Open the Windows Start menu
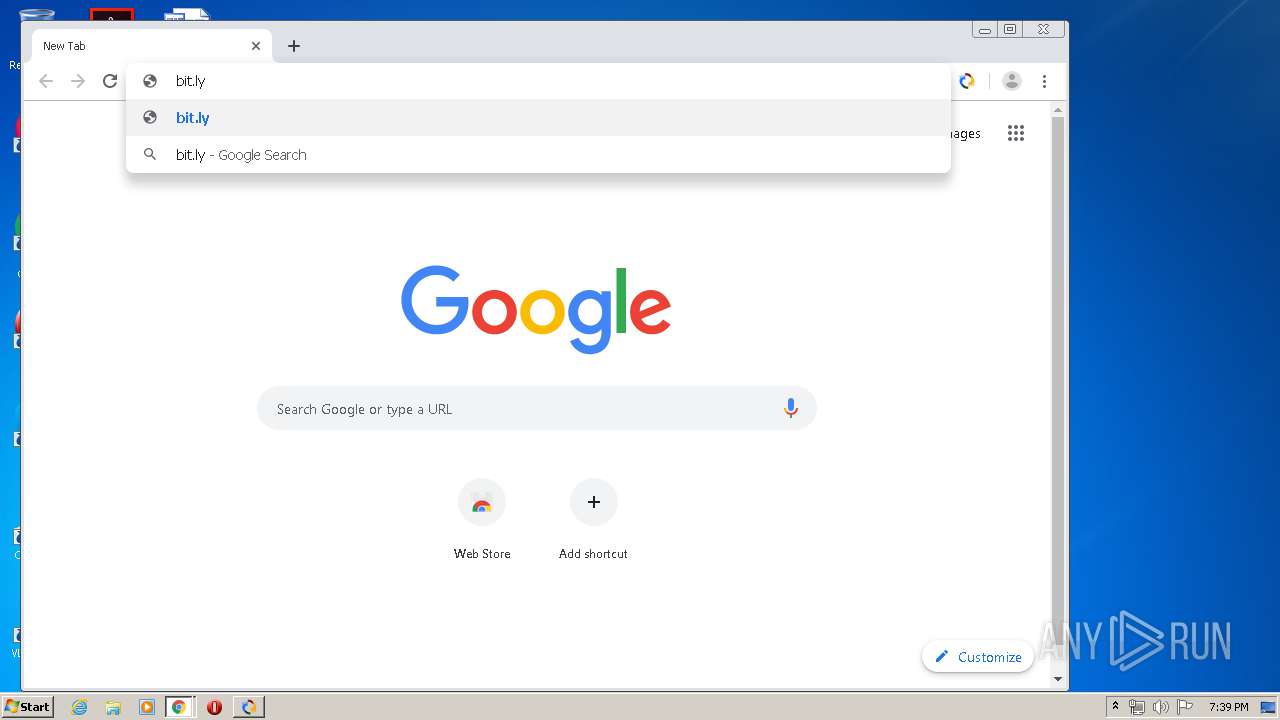Image resolution: width=1280 pixels, height=720 pixels. tap(28, 707)
